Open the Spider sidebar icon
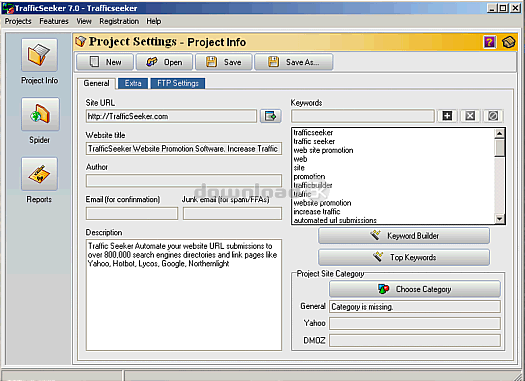Screen dimensions: 525x381 point(40,115)
